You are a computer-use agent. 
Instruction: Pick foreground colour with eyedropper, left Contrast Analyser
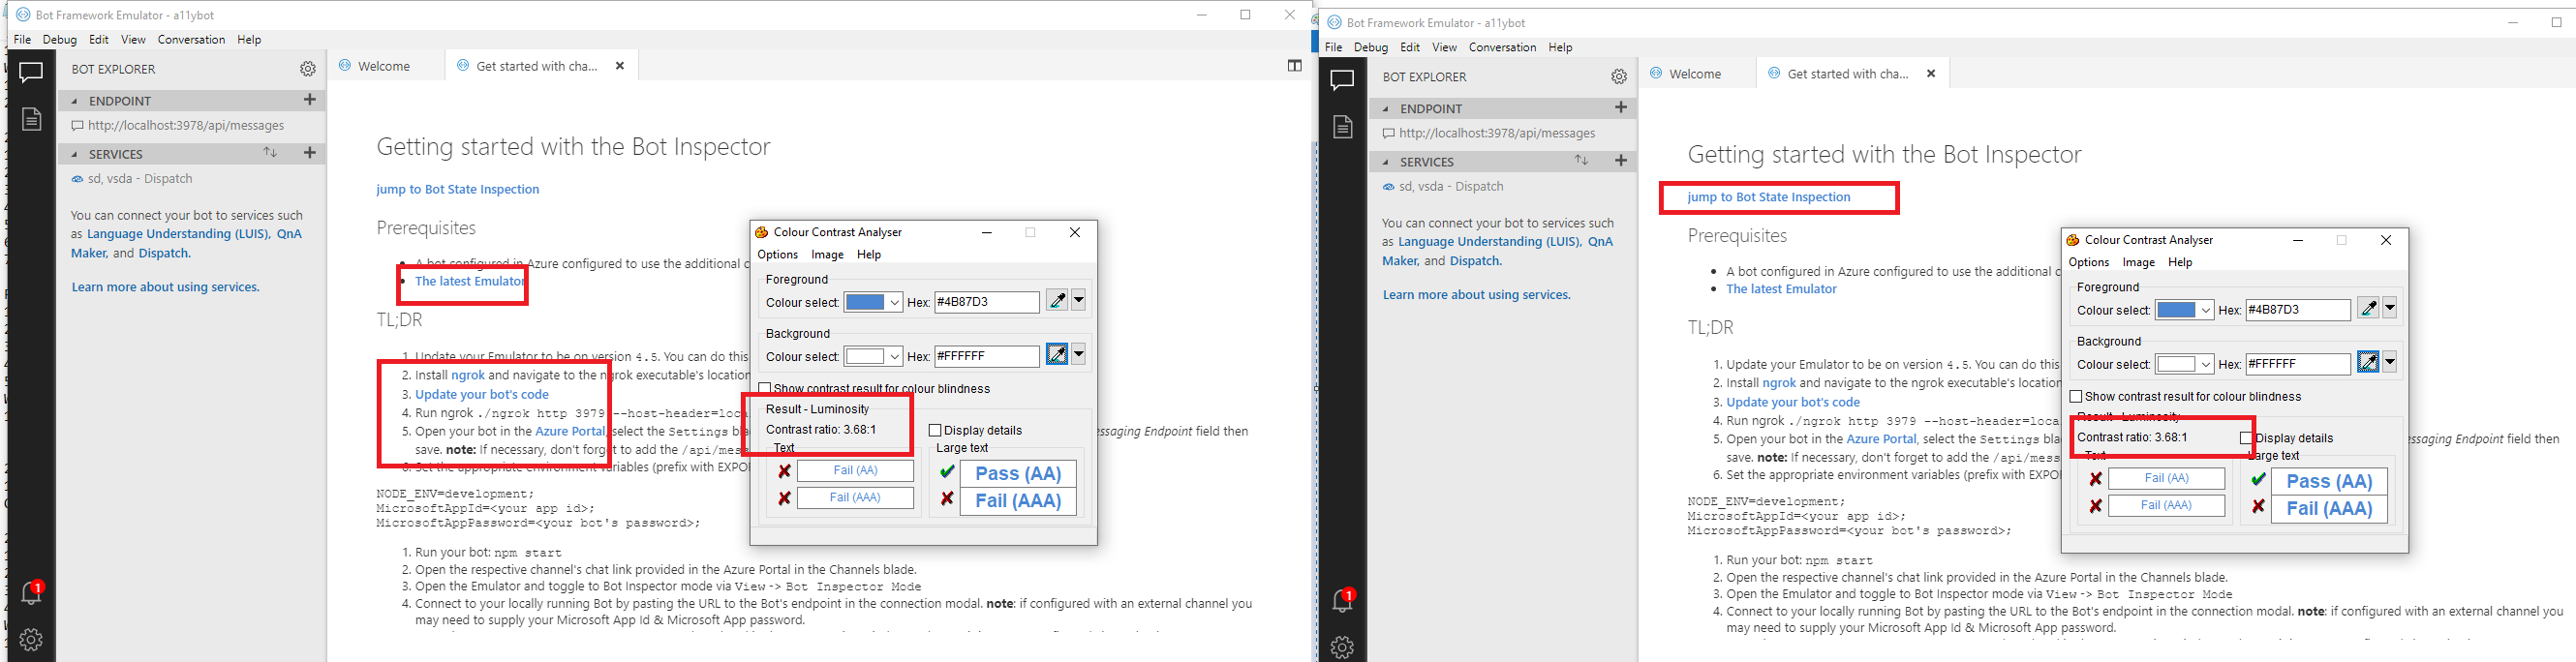tap(1057, 300)
